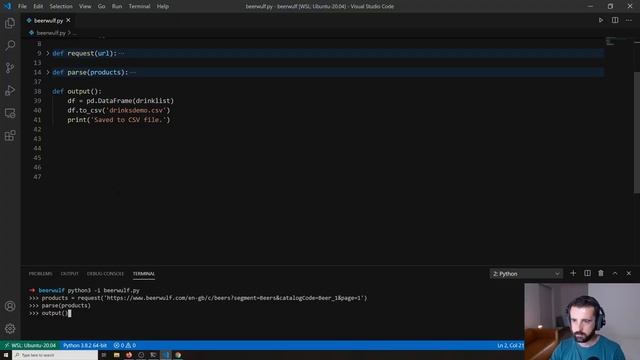The height and width of the screenshot is (360, 640).
Task: Open the Edit menu
Action: [38, 6]
